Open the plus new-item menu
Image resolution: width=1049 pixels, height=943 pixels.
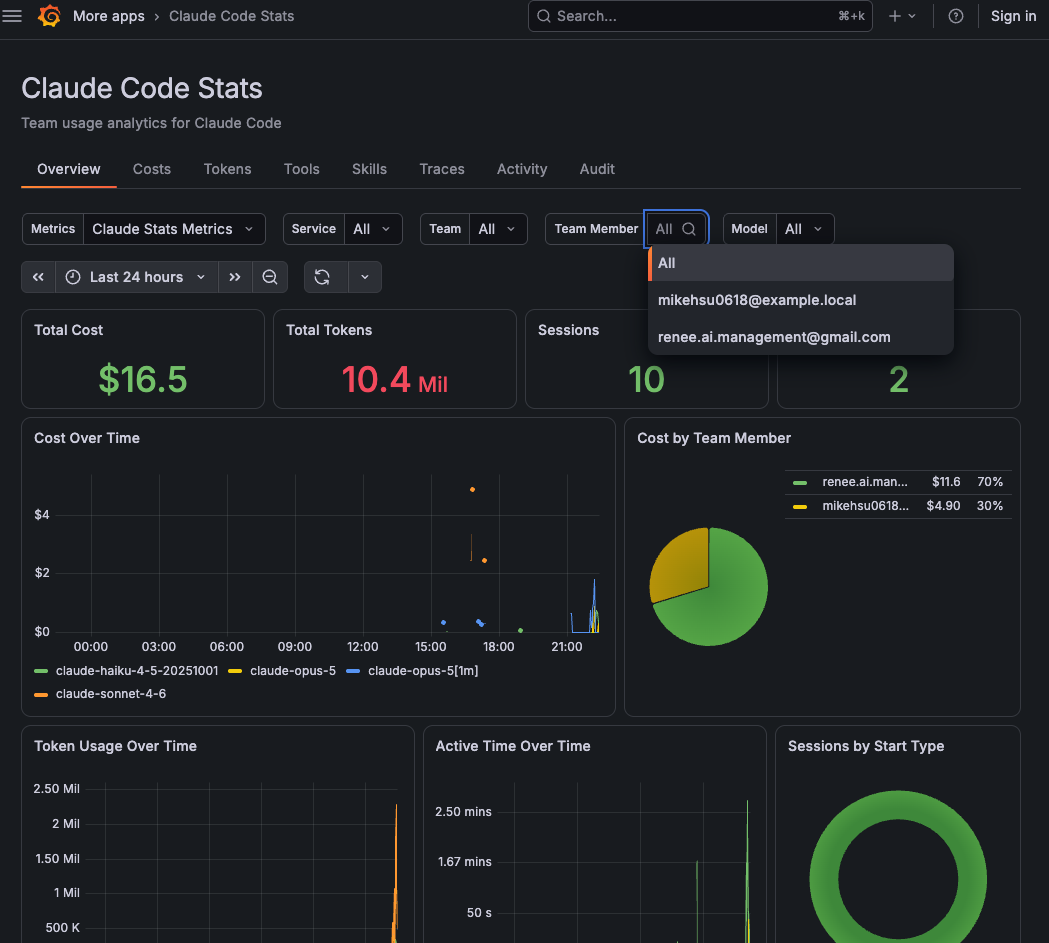(894, 16)
